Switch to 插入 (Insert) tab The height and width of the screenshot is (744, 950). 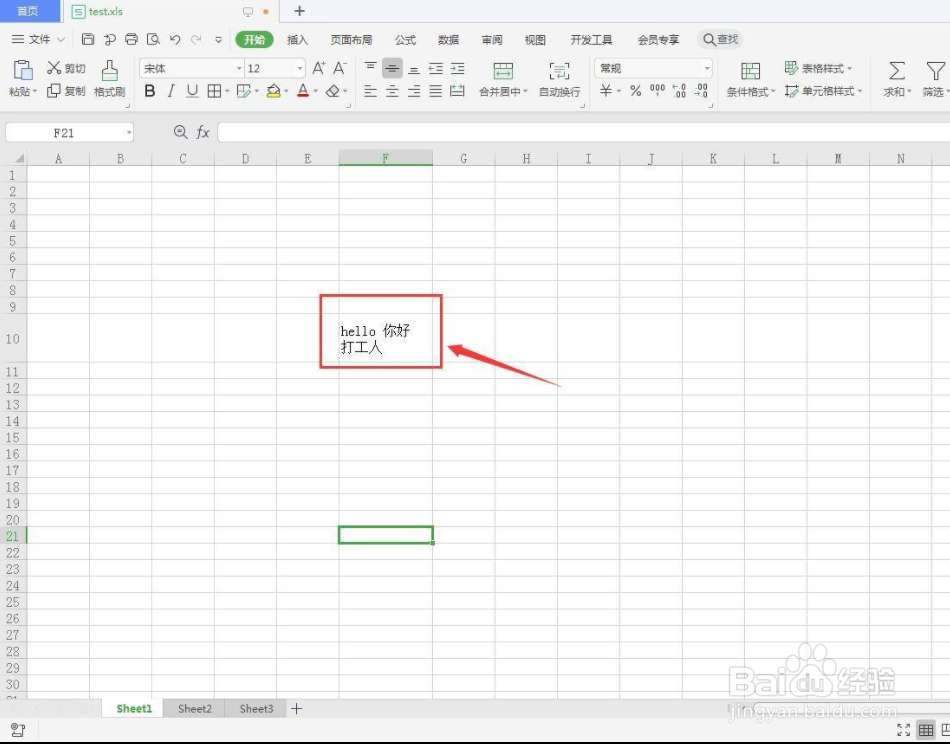[x=297, y=40]
